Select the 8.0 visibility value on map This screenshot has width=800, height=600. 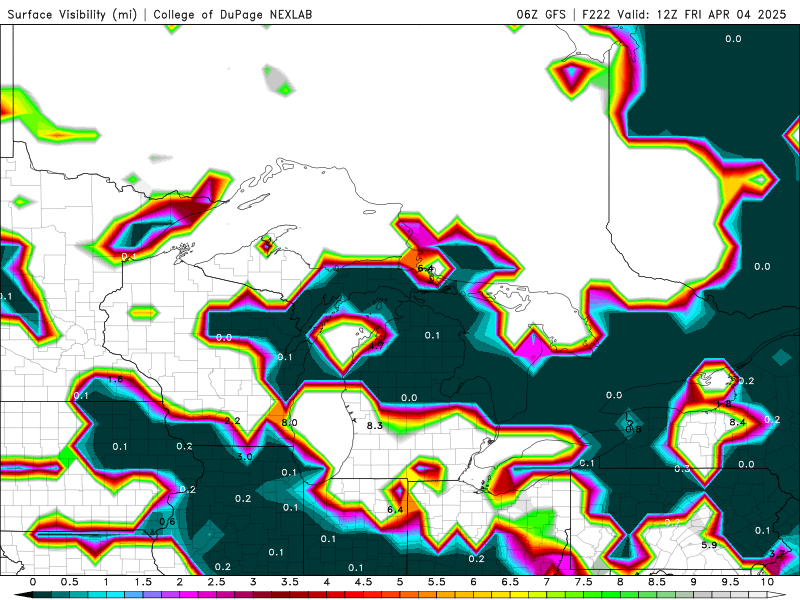289,422
